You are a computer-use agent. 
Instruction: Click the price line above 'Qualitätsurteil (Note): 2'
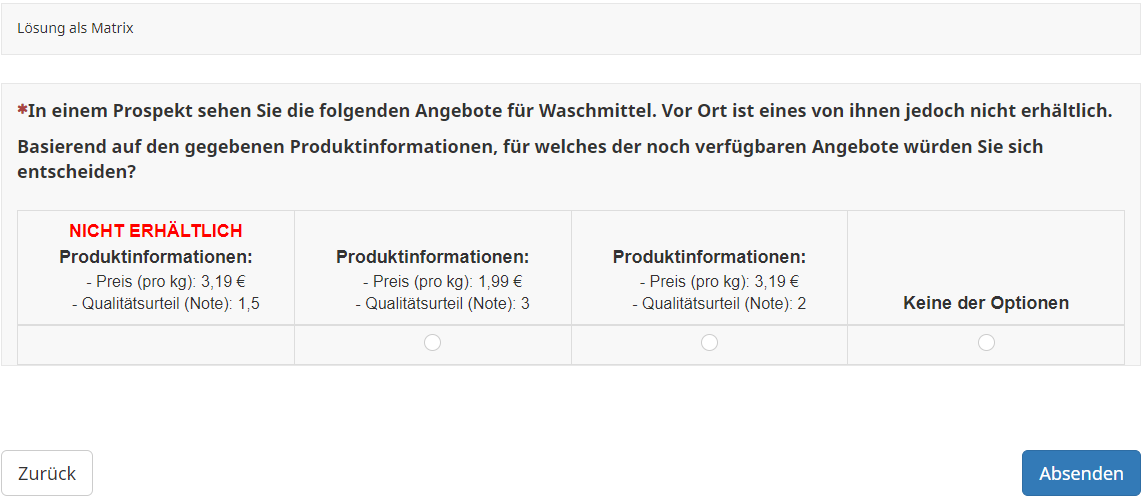719,282
